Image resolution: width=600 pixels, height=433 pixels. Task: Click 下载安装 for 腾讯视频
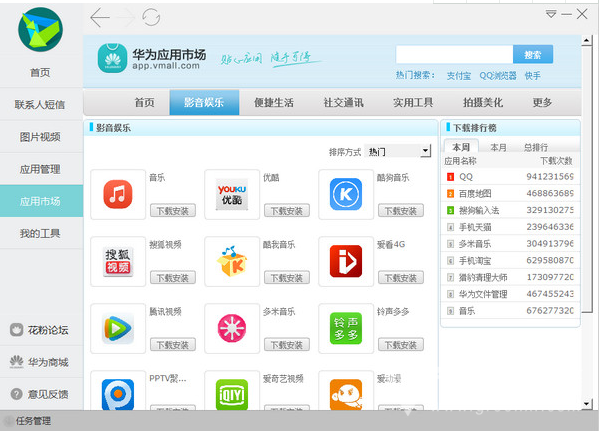tap(173, 345)
